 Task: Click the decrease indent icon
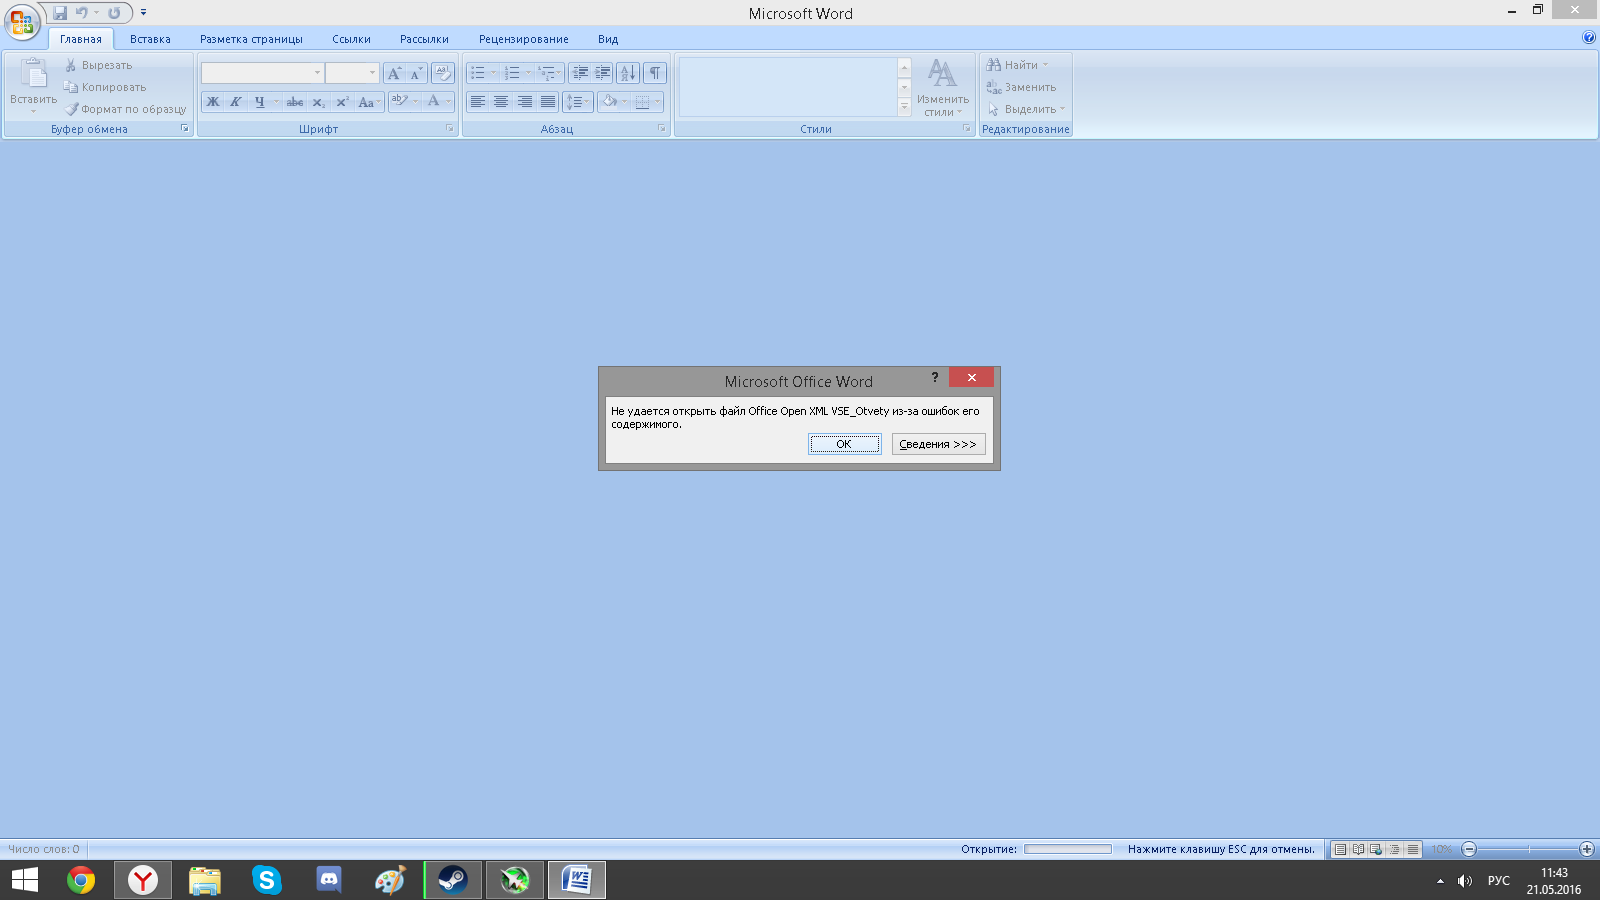pyautogui.click(x=580, y=73)
